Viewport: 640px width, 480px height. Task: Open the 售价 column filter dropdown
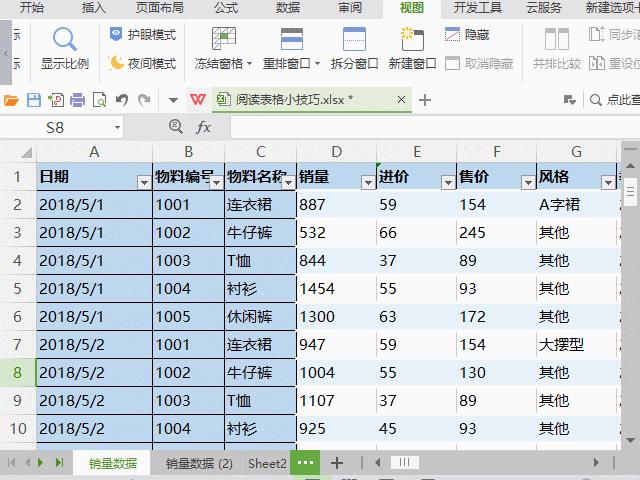coord(528,182)
